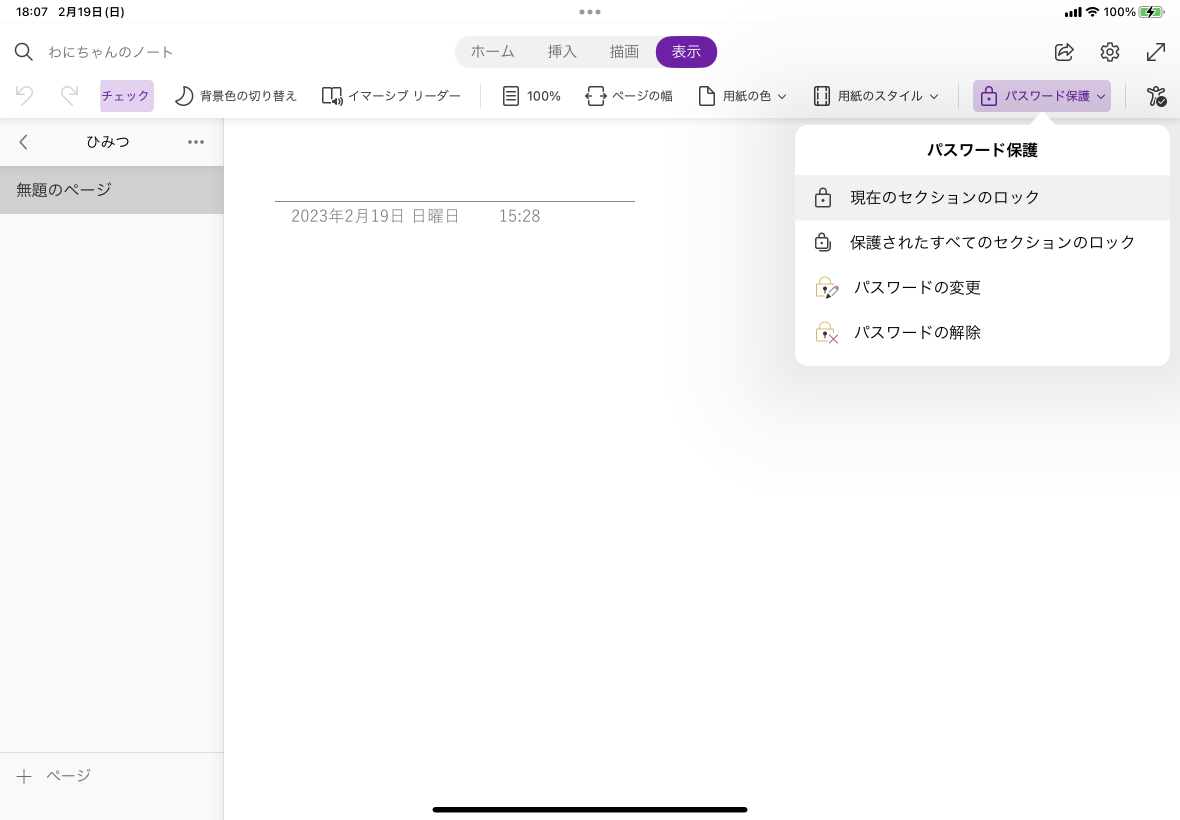
Task: Tap the Wi-Fi status icon
Action: point(1092,12)
